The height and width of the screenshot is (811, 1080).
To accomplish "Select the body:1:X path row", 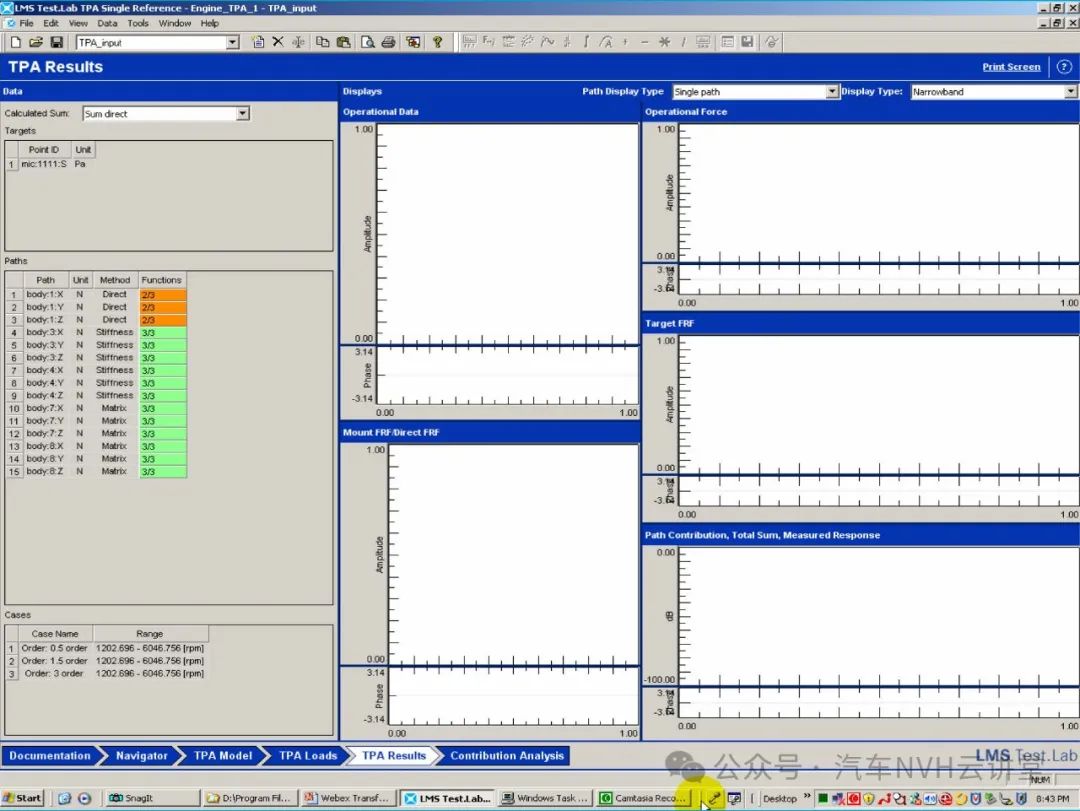I will tap(45, 295).
